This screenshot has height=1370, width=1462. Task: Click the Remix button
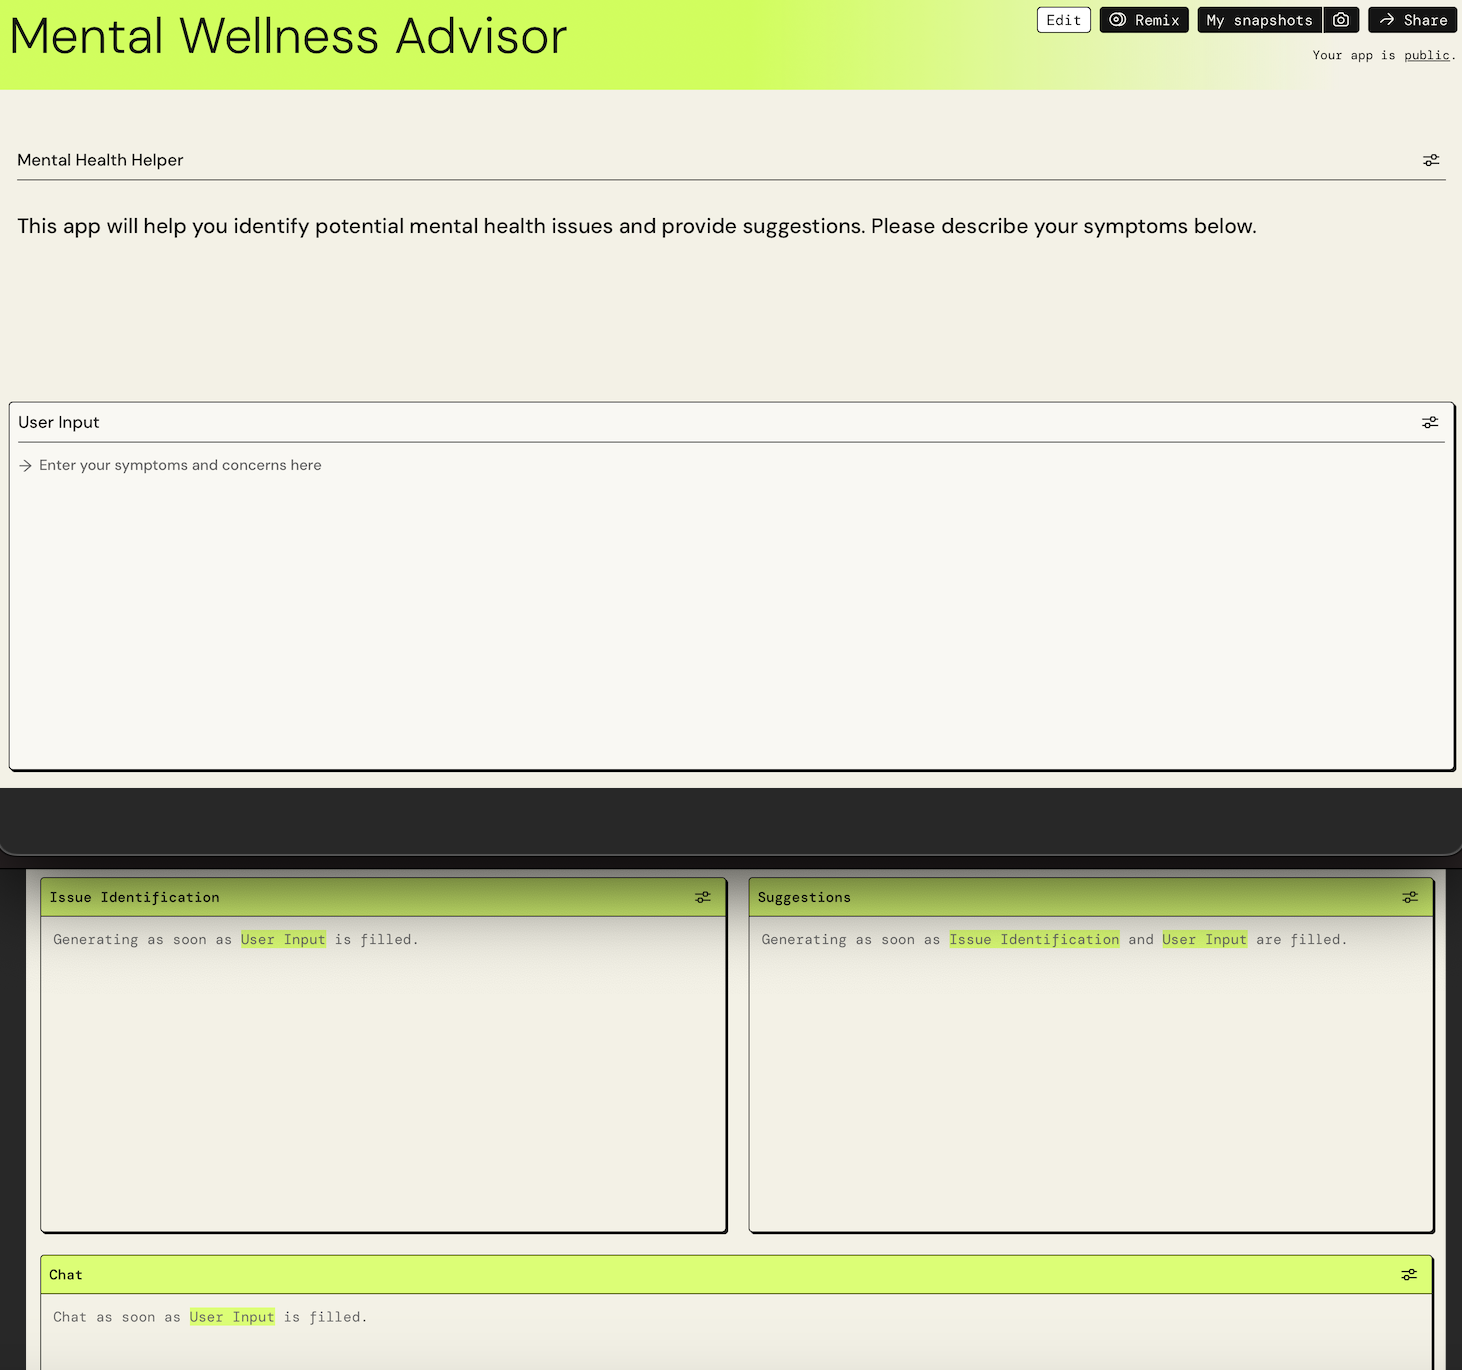coord(1143,19)
